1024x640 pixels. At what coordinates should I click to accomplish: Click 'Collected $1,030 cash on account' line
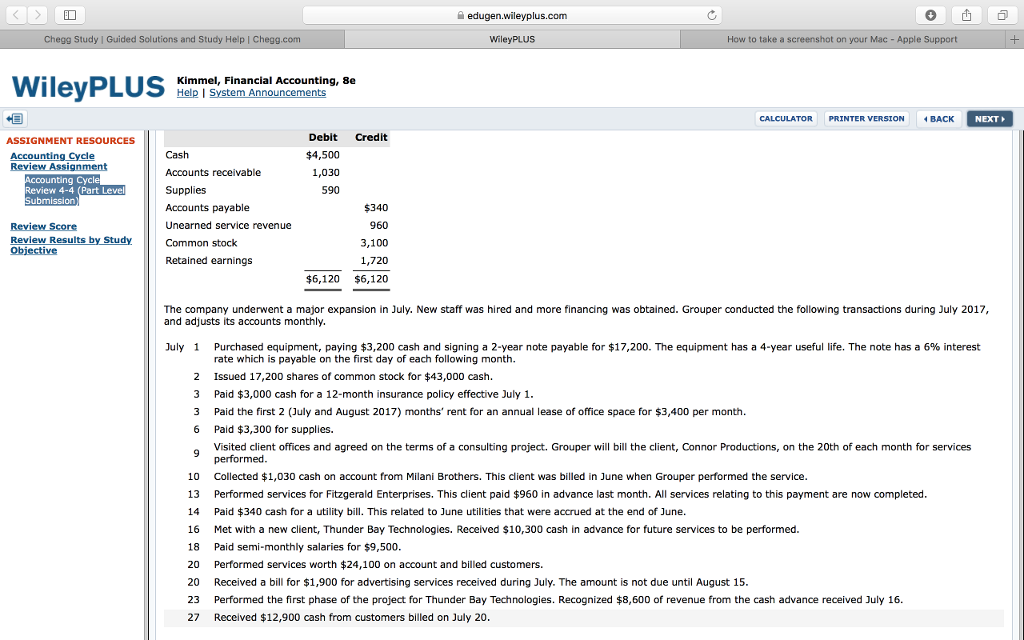511,477
